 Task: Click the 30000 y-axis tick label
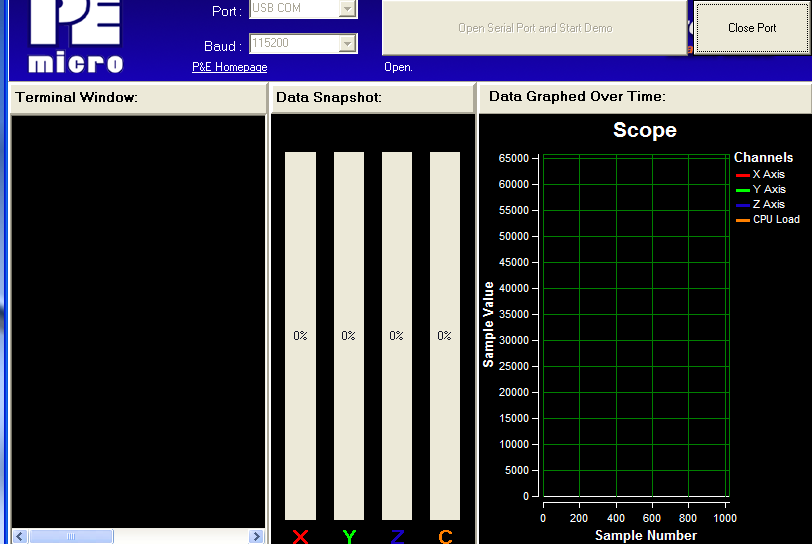click(x=514, y=340)
